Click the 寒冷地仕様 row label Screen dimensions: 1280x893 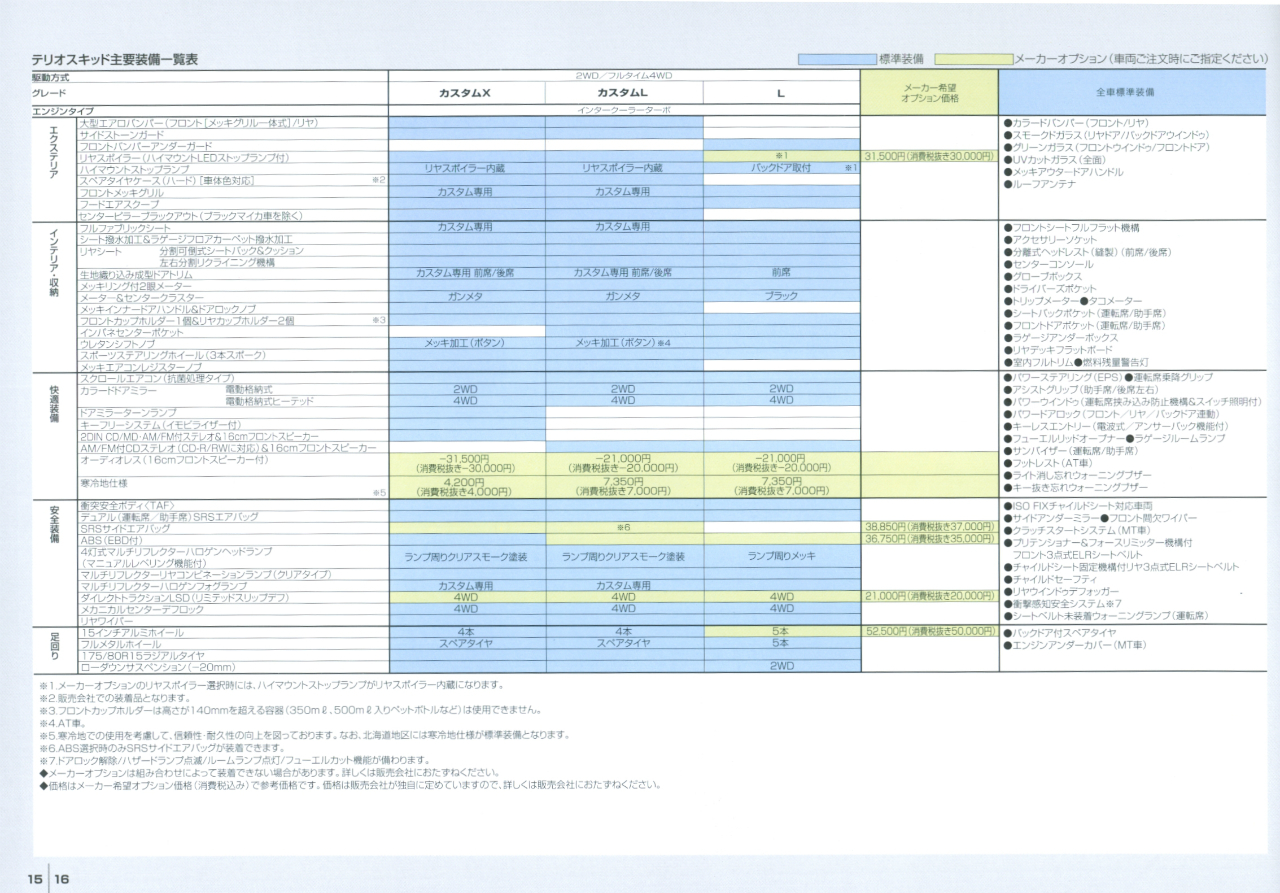point(103,484)
